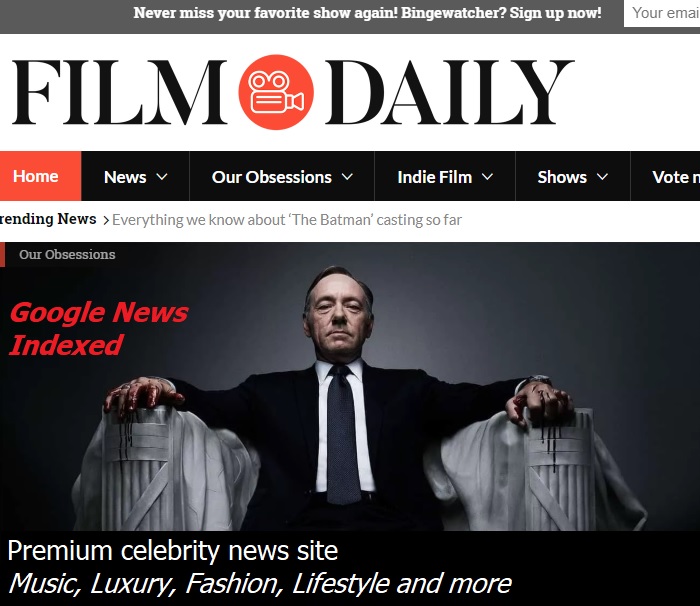Click the featured hero image of seated man
The width and height of the screenshot is (700, 606).
pos(350,386)
